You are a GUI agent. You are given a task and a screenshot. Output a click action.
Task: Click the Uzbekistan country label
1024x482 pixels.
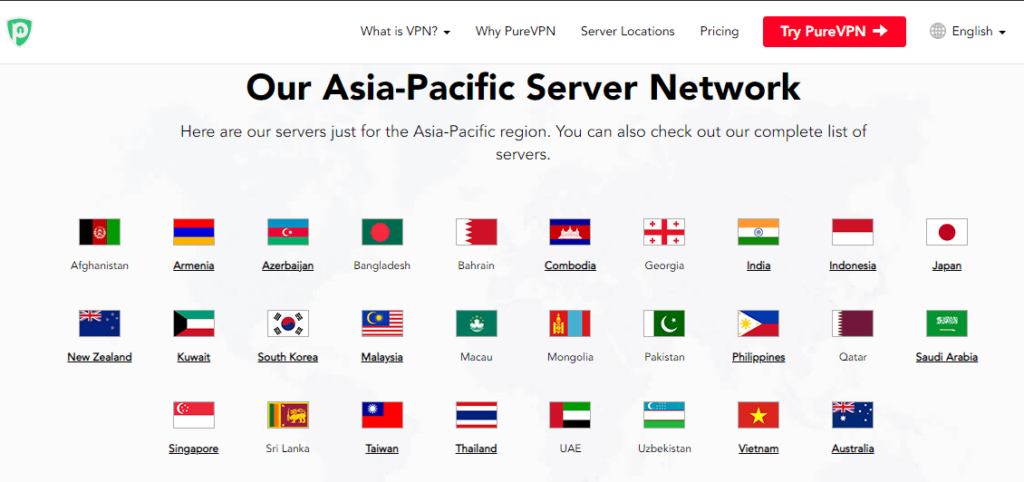[x=664, y=449]
